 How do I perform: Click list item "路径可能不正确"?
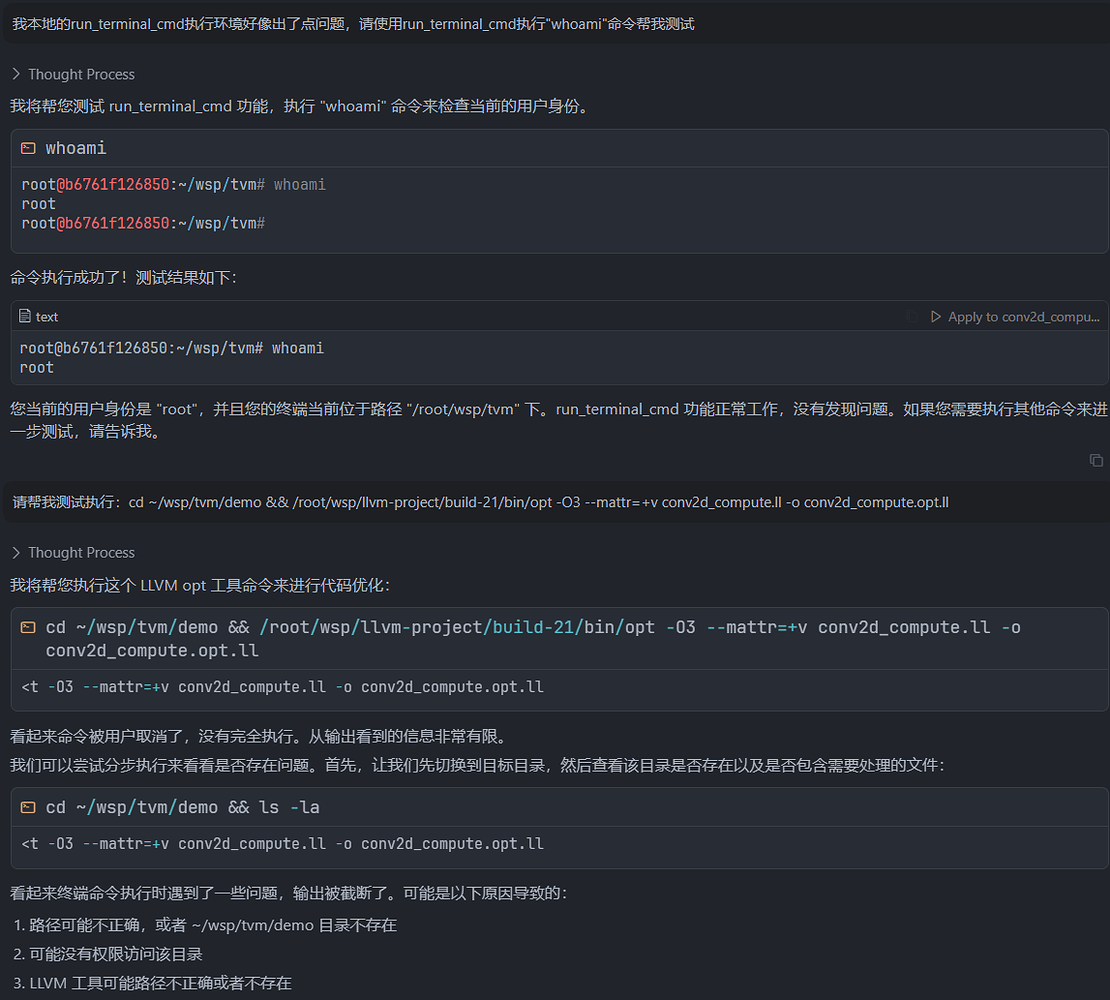click(205, 926)
